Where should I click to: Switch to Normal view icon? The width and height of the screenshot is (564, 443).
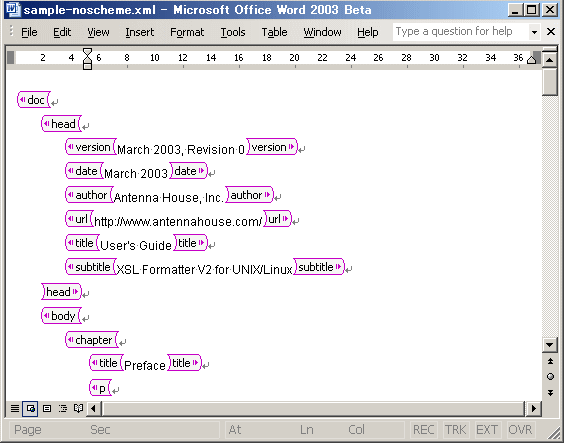[15, 408]
